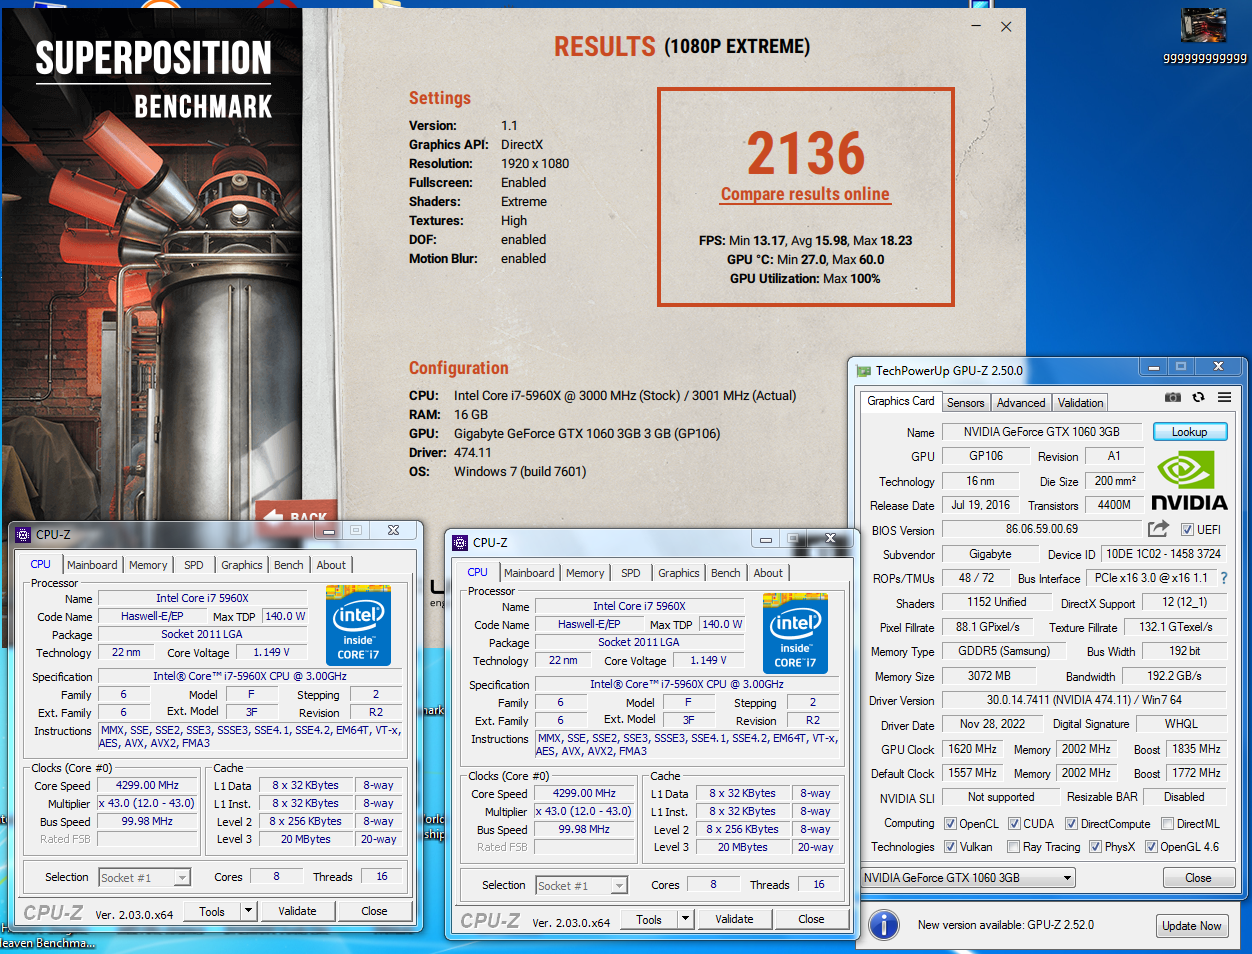The height and width of the screenshot is (954, 1252).
Task: Click the blue info icon in GPU-Z update bar
Action: 884,925
